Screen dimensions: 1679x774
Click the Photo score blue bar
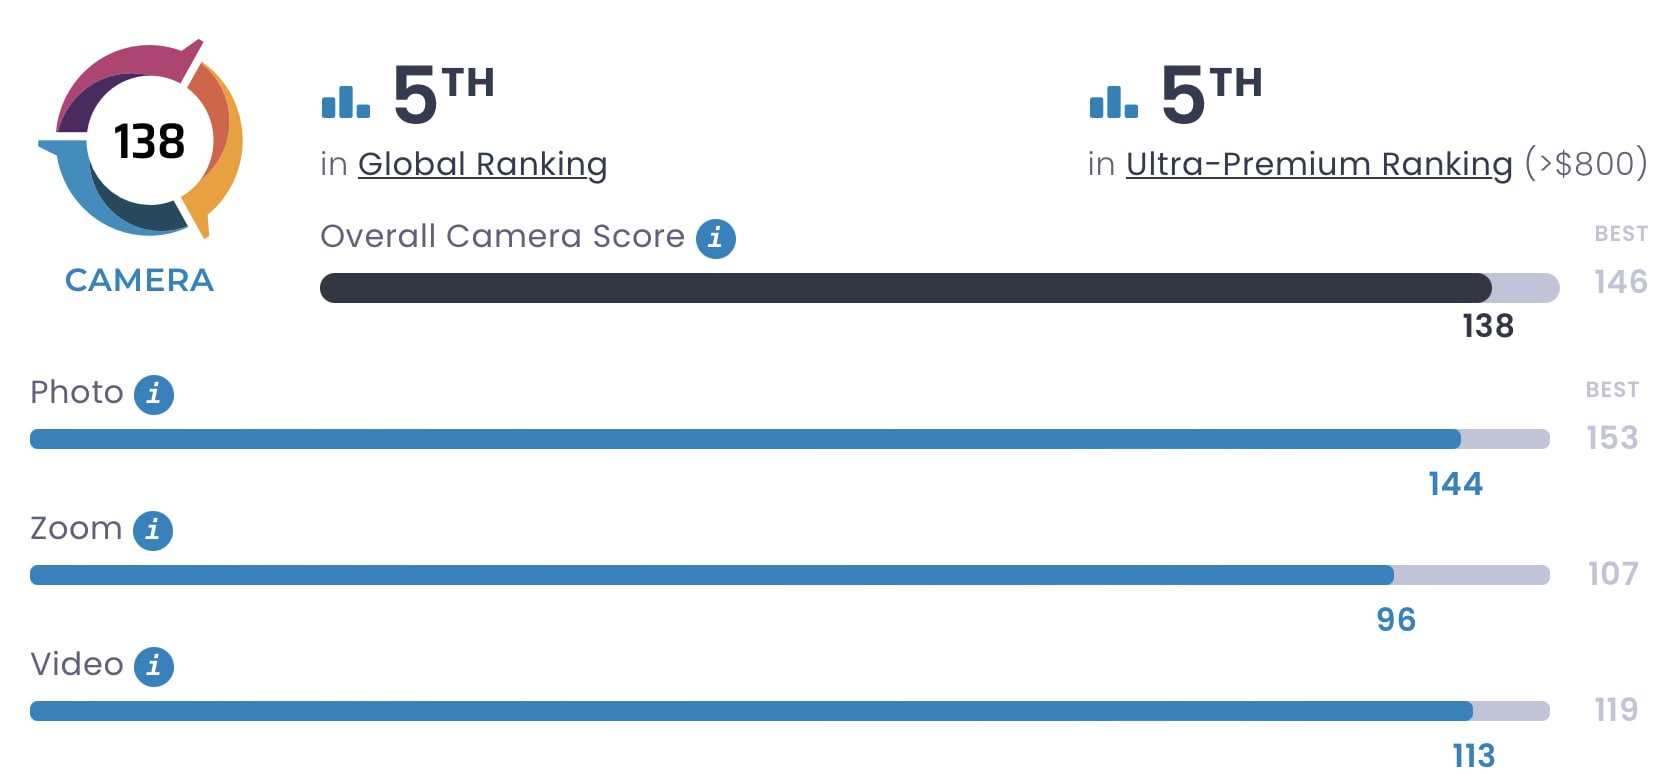(x=745, y=439)
